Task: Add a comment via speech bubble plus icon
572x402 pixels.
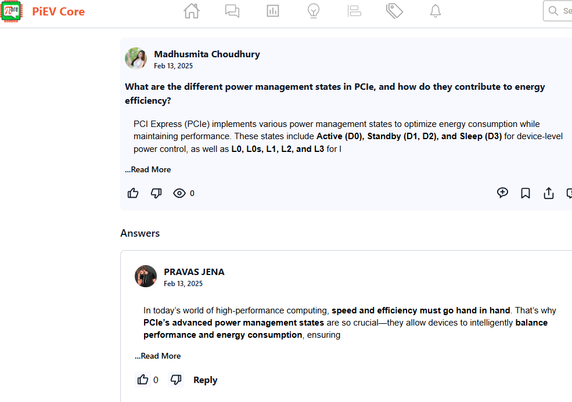Action: pos(502,193)
